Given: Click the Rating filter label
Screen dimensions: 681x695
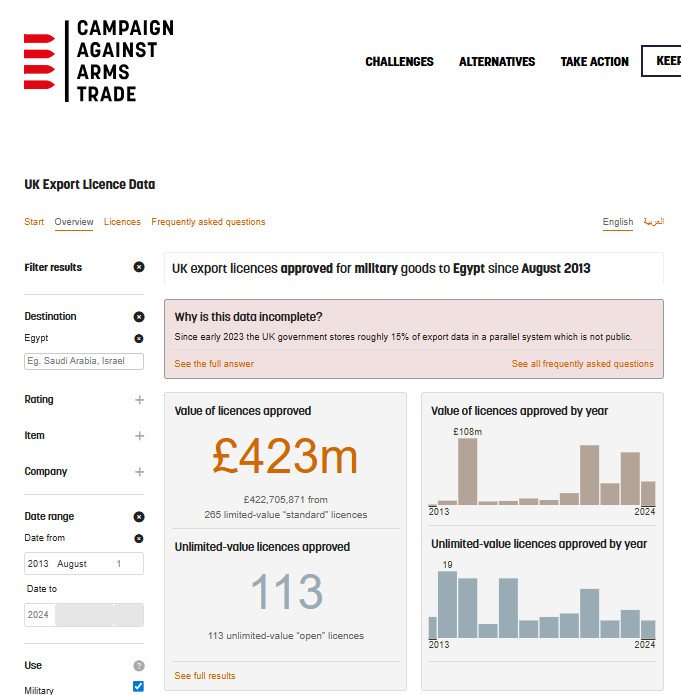Looking at the screenshot, I should point(39,399).
